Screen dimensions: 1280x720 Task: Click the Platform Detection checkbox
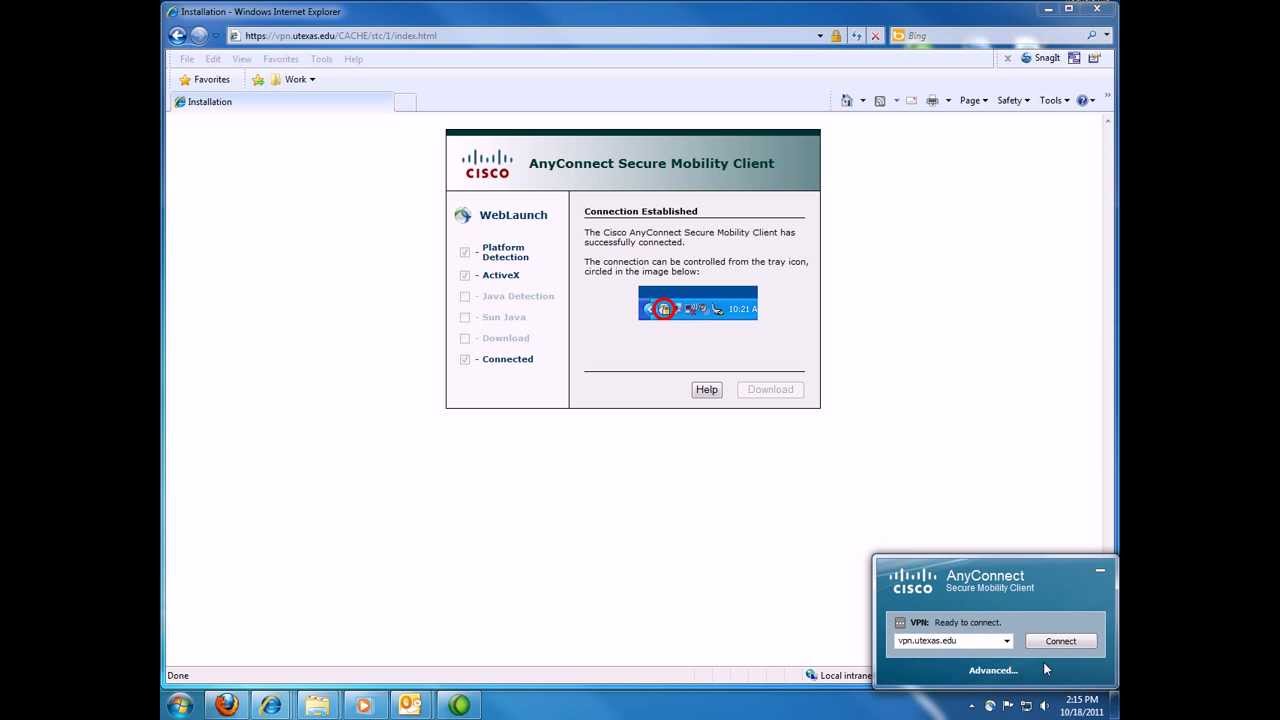[465, 252]
